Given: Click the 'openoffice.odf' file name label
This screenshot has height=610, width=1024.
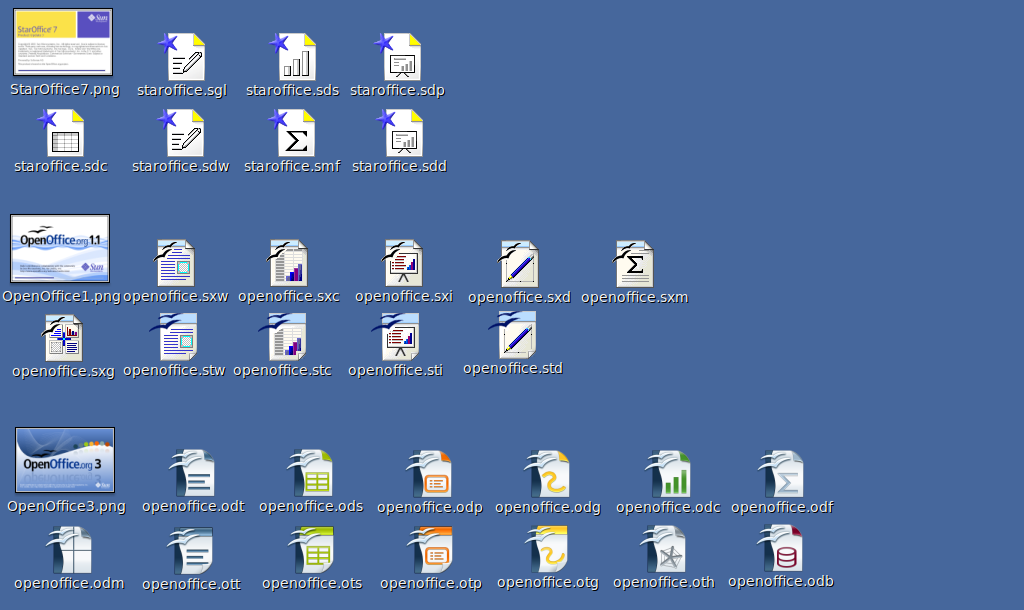Looking at the screenshot, I should [x=782, y=507].
